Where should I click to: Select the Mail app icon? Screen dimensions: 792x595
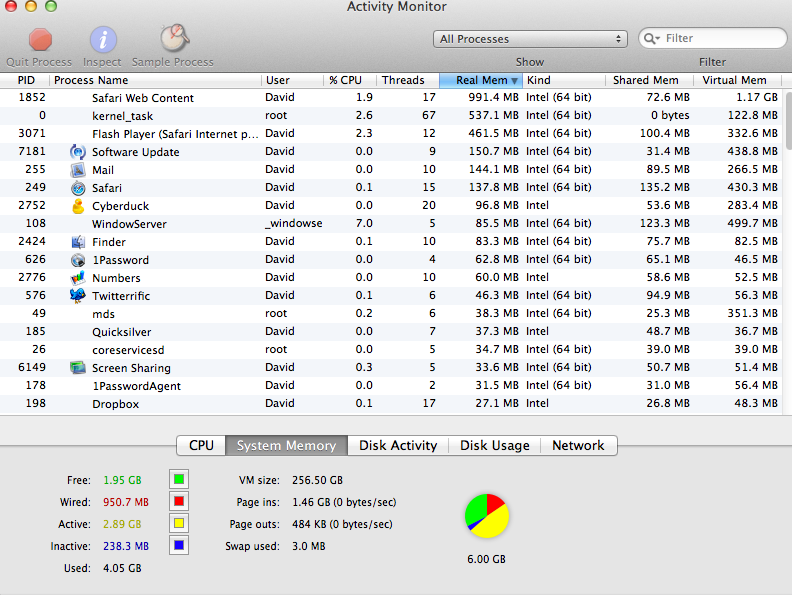click(x=78, y=170)
